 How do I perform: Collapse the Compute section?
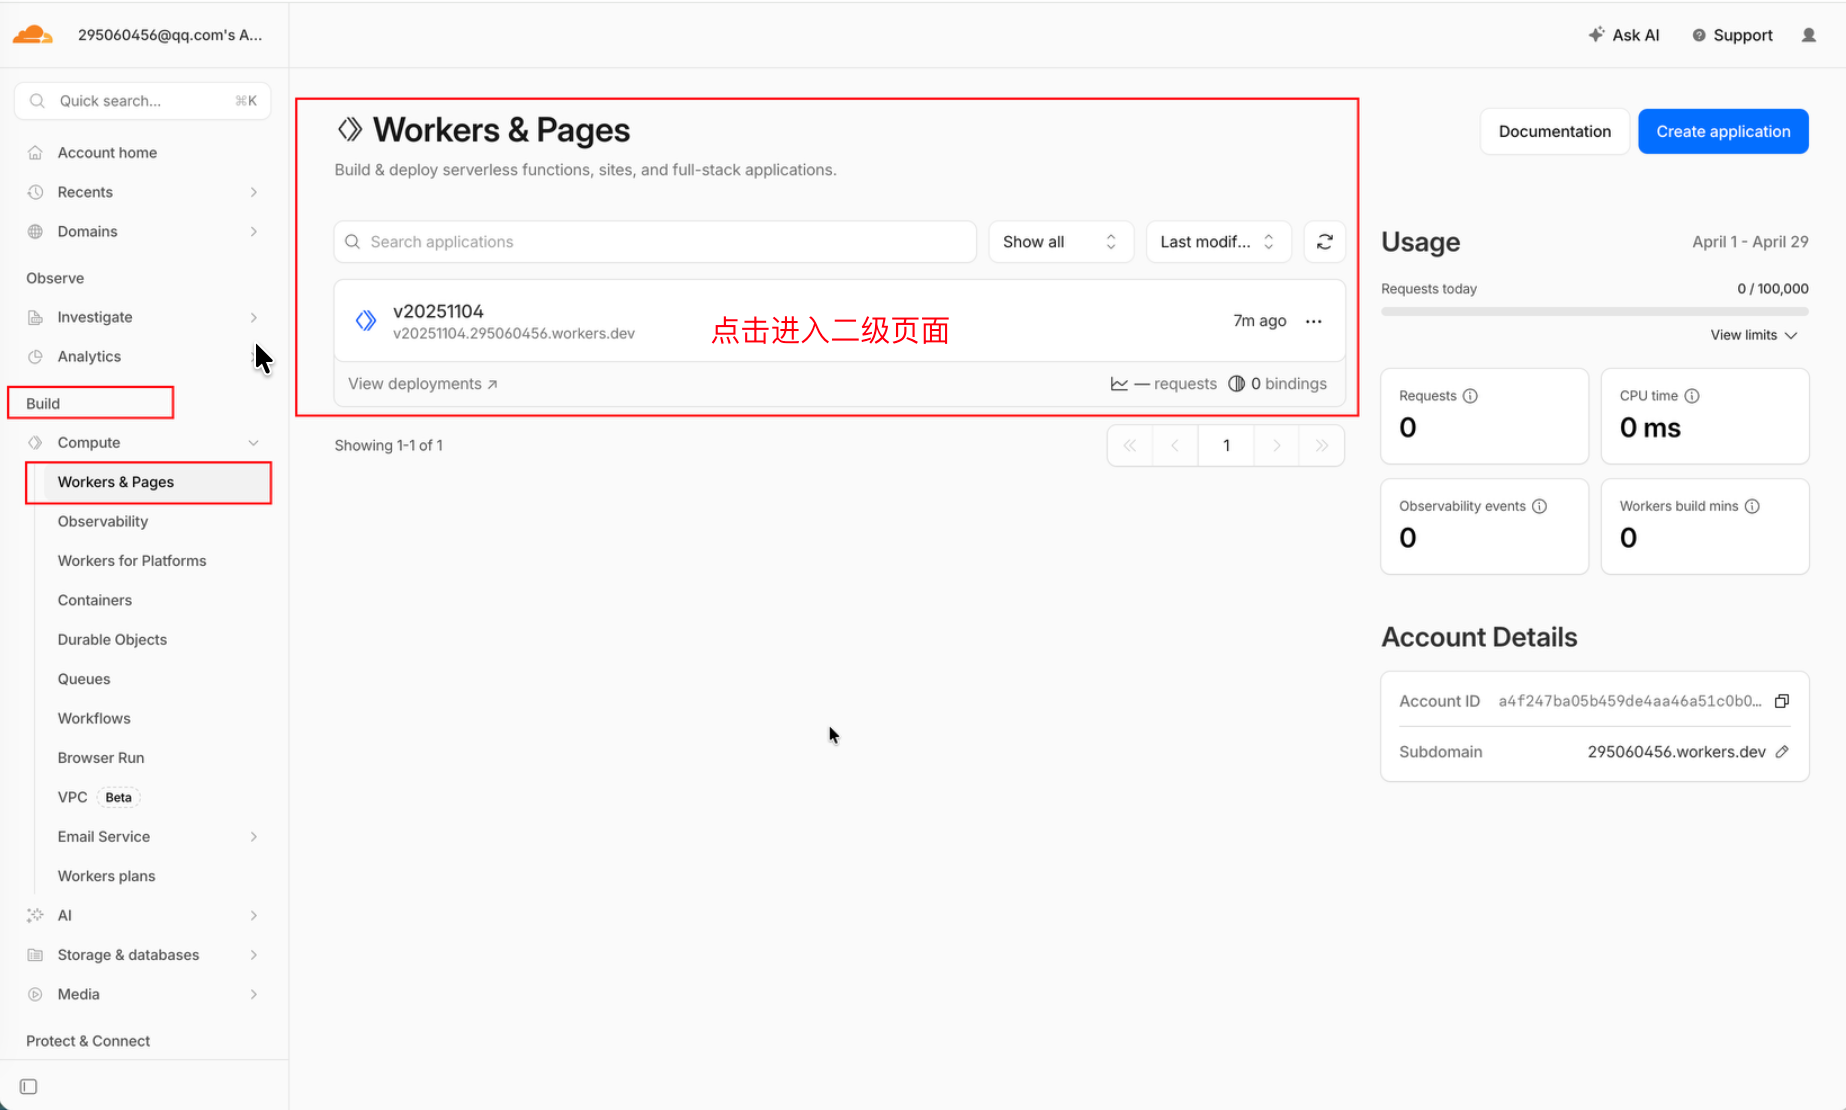click(x=253, y=442)
